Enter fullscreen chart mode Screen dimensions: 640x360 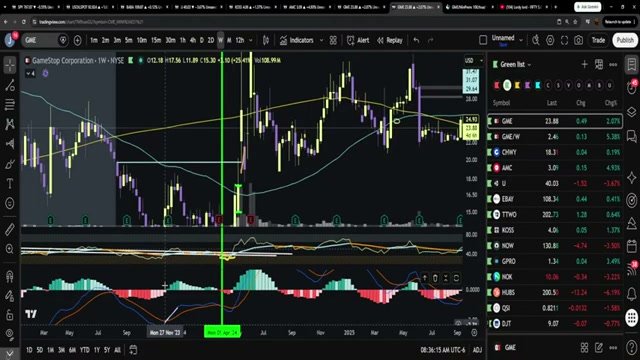(x=564, y=40)
